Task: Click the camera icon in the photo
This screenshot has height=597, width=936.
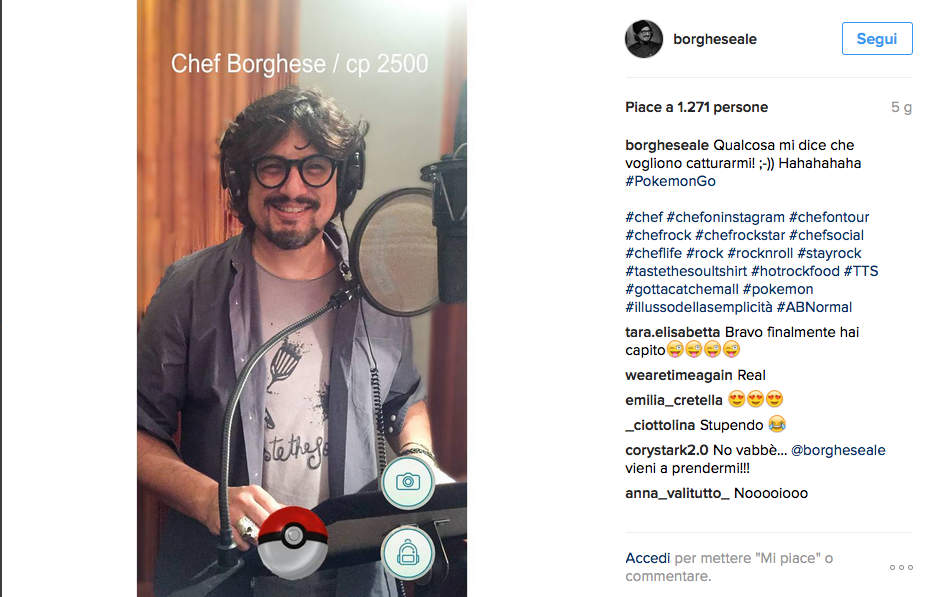Action: (408, 482)
